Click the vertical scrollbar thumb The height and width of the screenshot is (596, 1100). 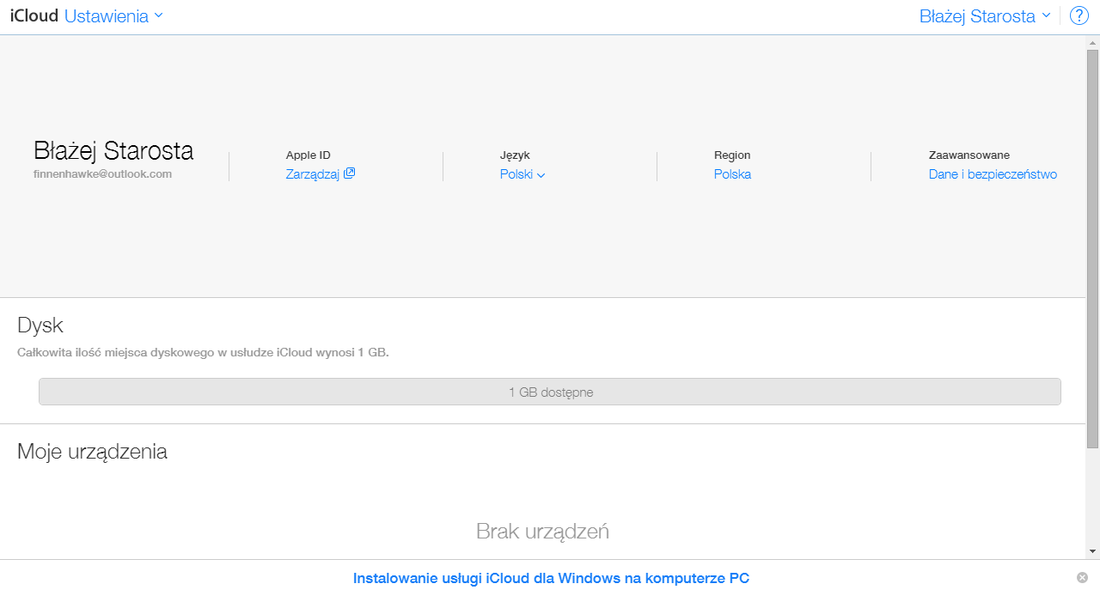pos(1092,249)
